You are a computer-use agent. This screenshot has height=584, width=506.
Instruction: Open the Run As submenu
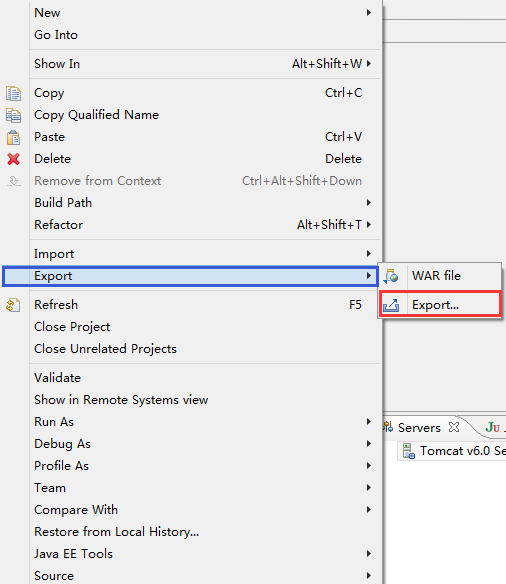tap(205, 422)
